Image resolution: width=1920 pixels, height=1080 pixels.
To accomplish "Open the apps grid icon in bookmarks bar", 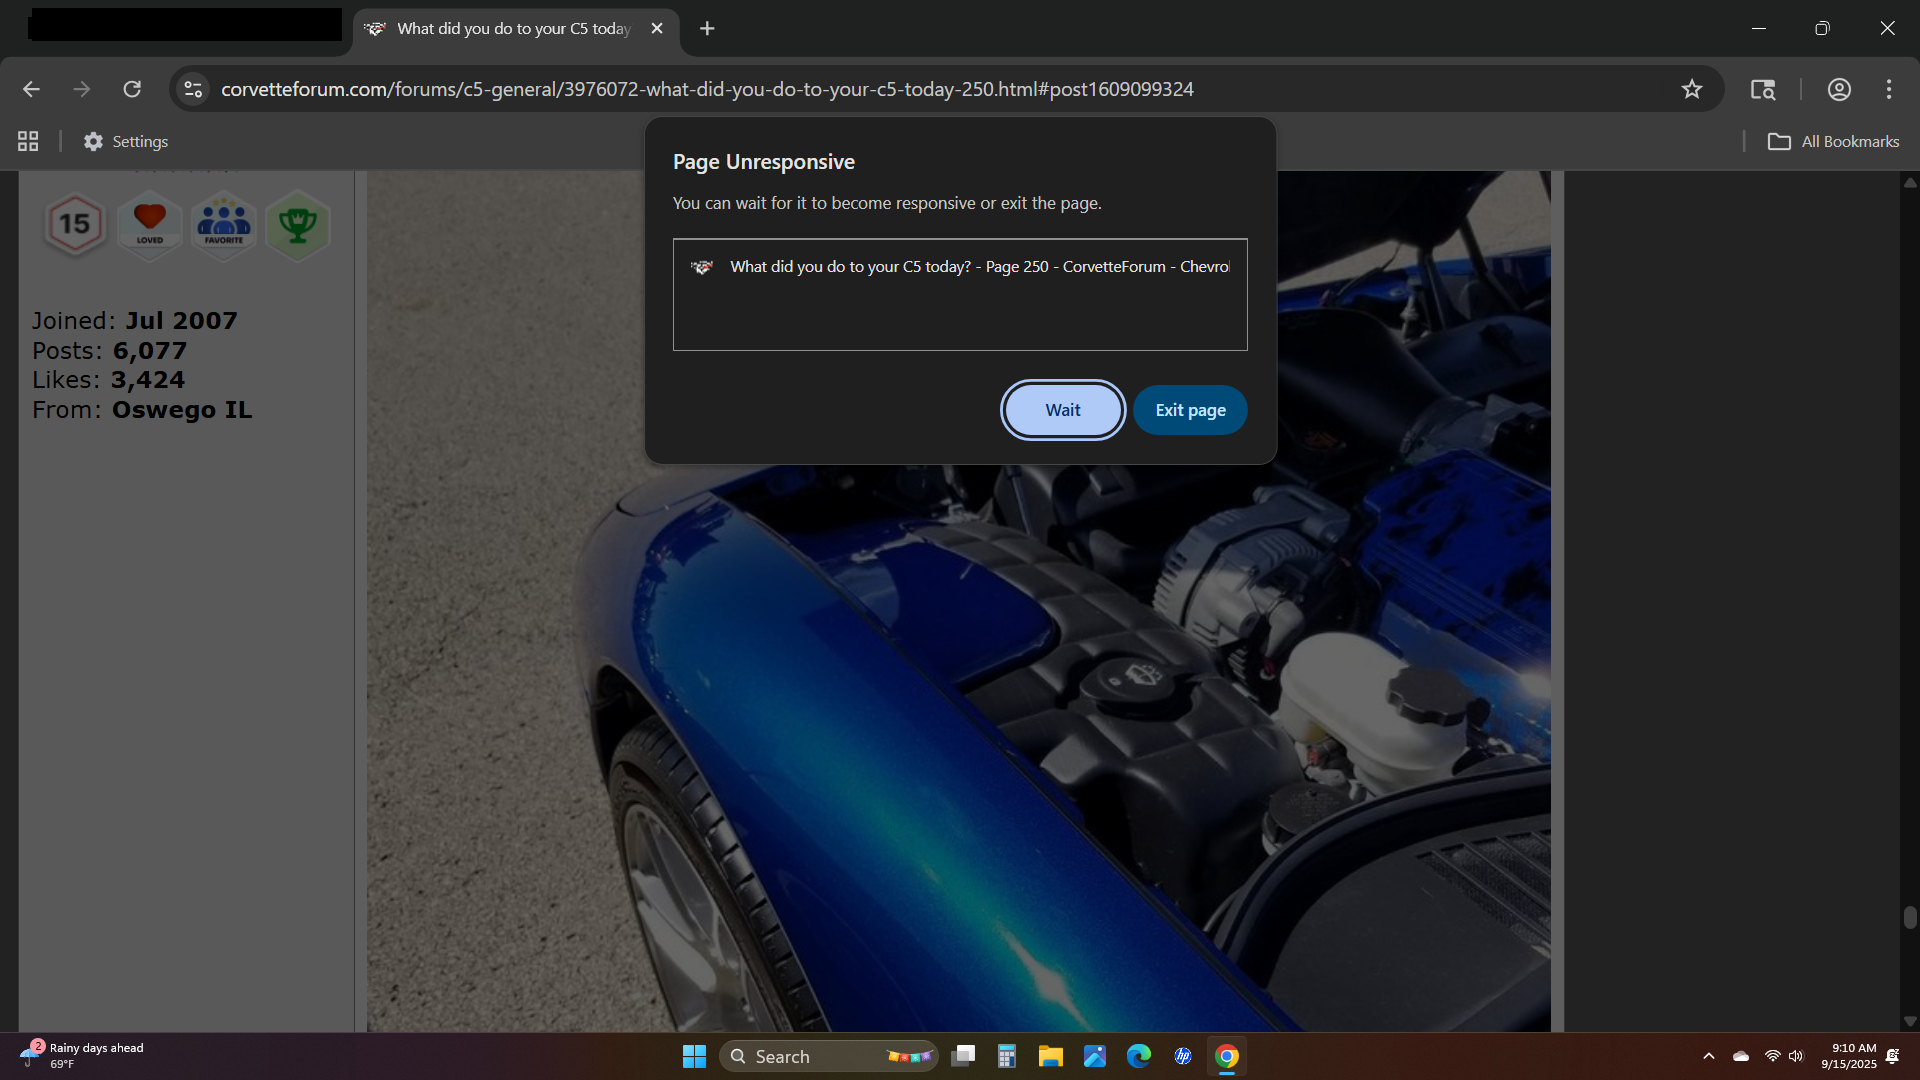I will coord(28,141).
